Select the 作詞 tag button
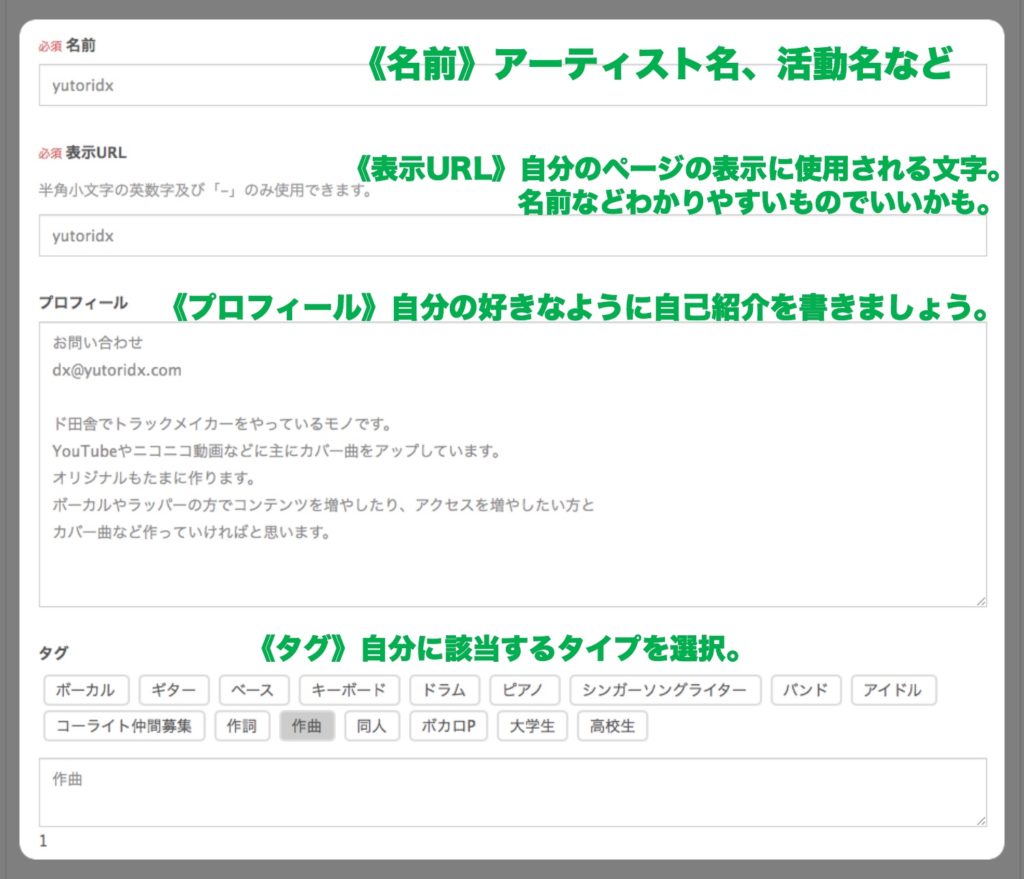Screen dimensions: 1024x879 tap(242, 726)
